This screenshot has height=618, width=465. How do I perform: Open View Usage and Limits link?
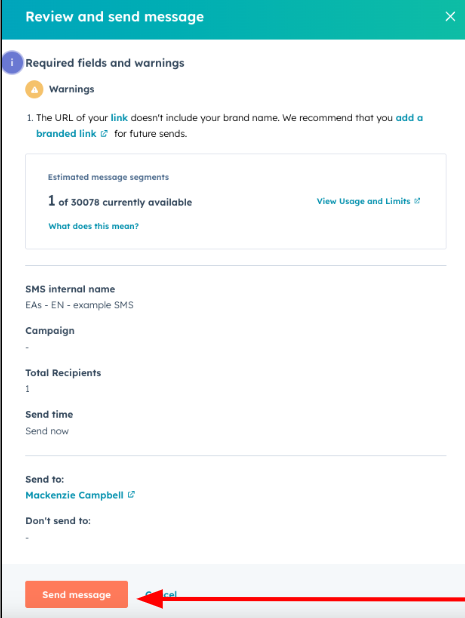point(363,201)
